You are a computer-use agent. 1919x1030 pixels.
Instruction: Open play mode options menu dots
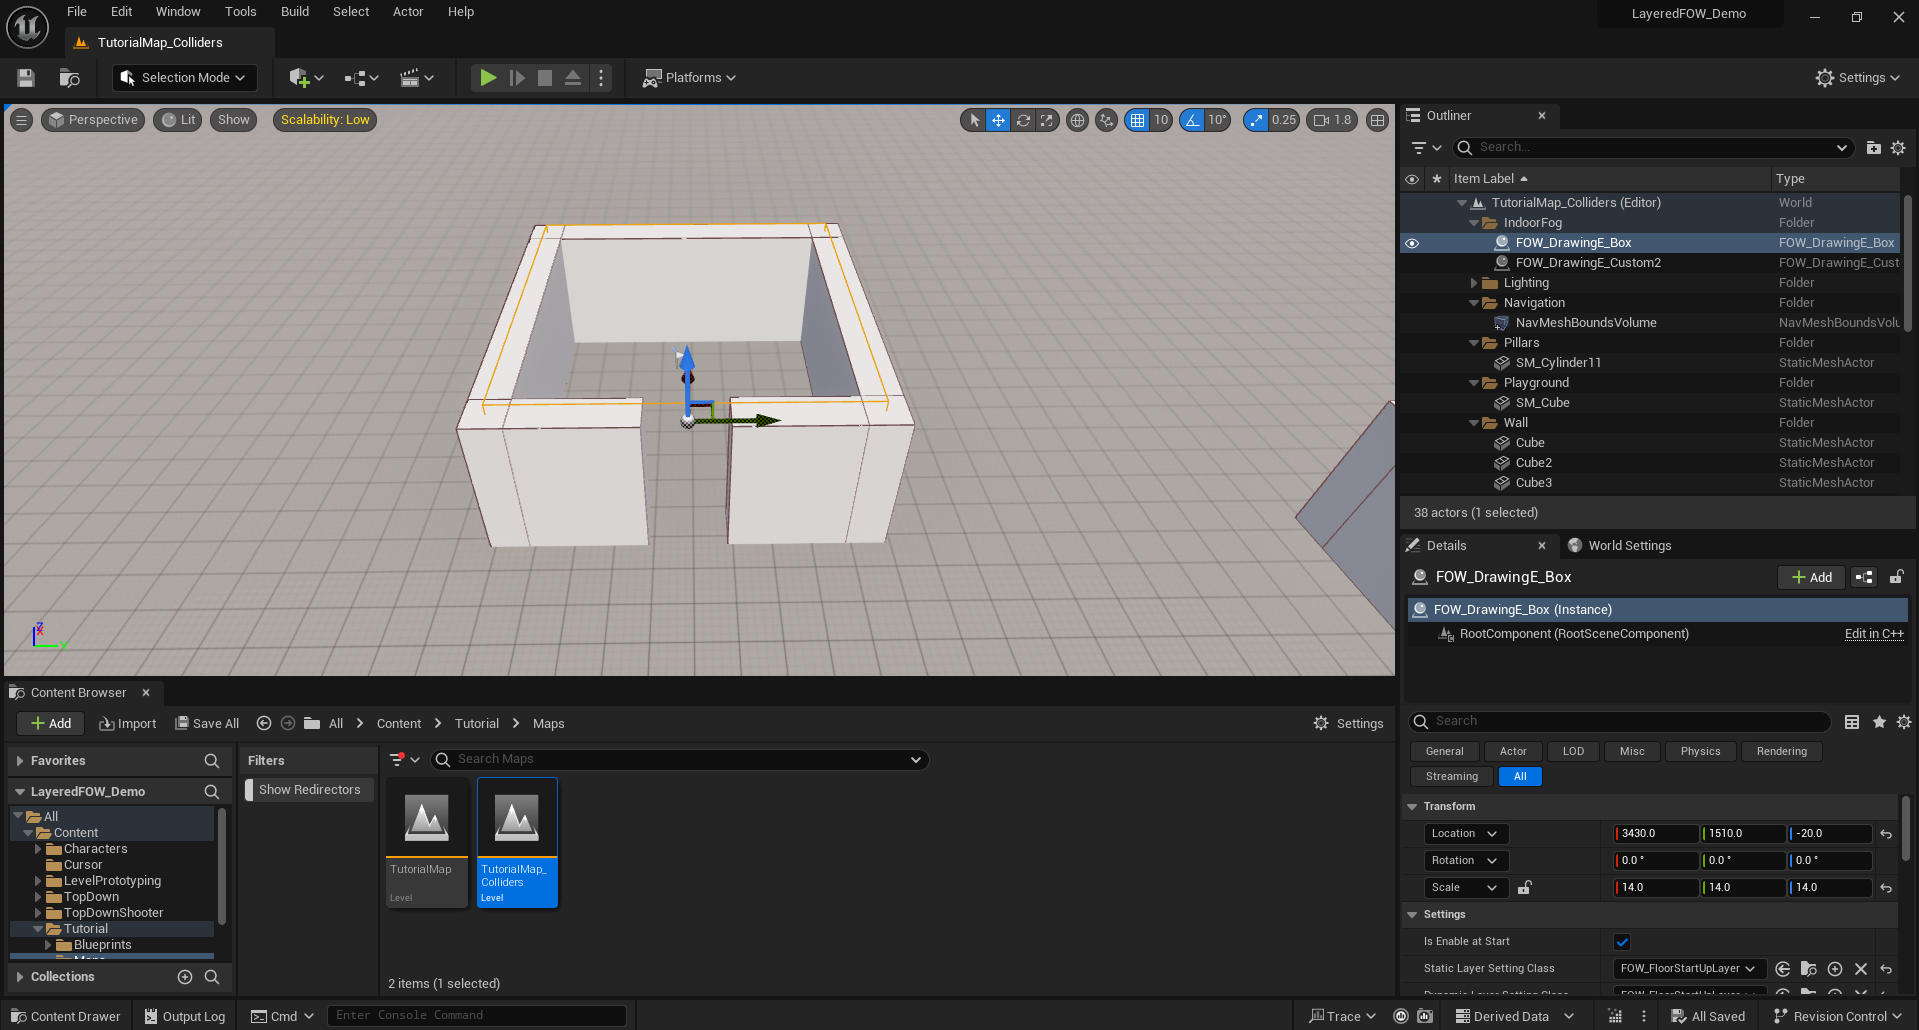click(601, 78)
